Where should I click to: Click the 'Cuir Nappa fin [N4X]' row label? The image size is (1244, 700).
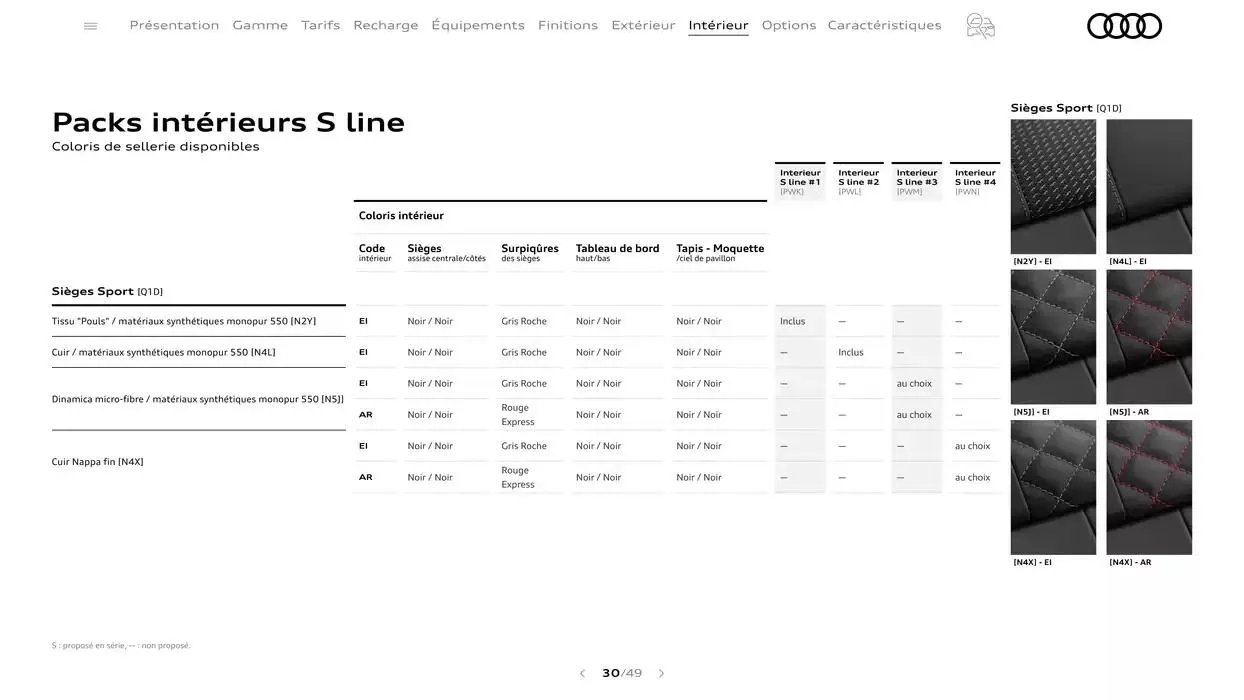coord(97,461)
